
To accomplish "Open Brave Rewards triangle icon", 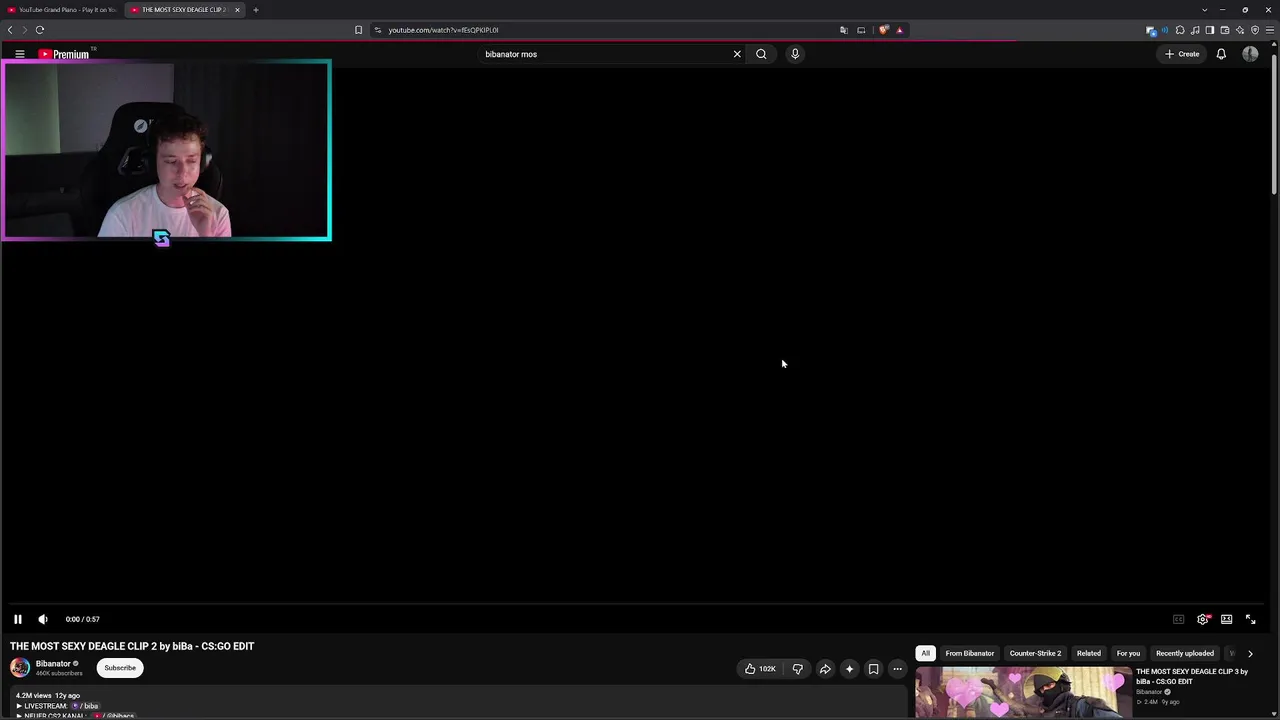I will [899, 30].
